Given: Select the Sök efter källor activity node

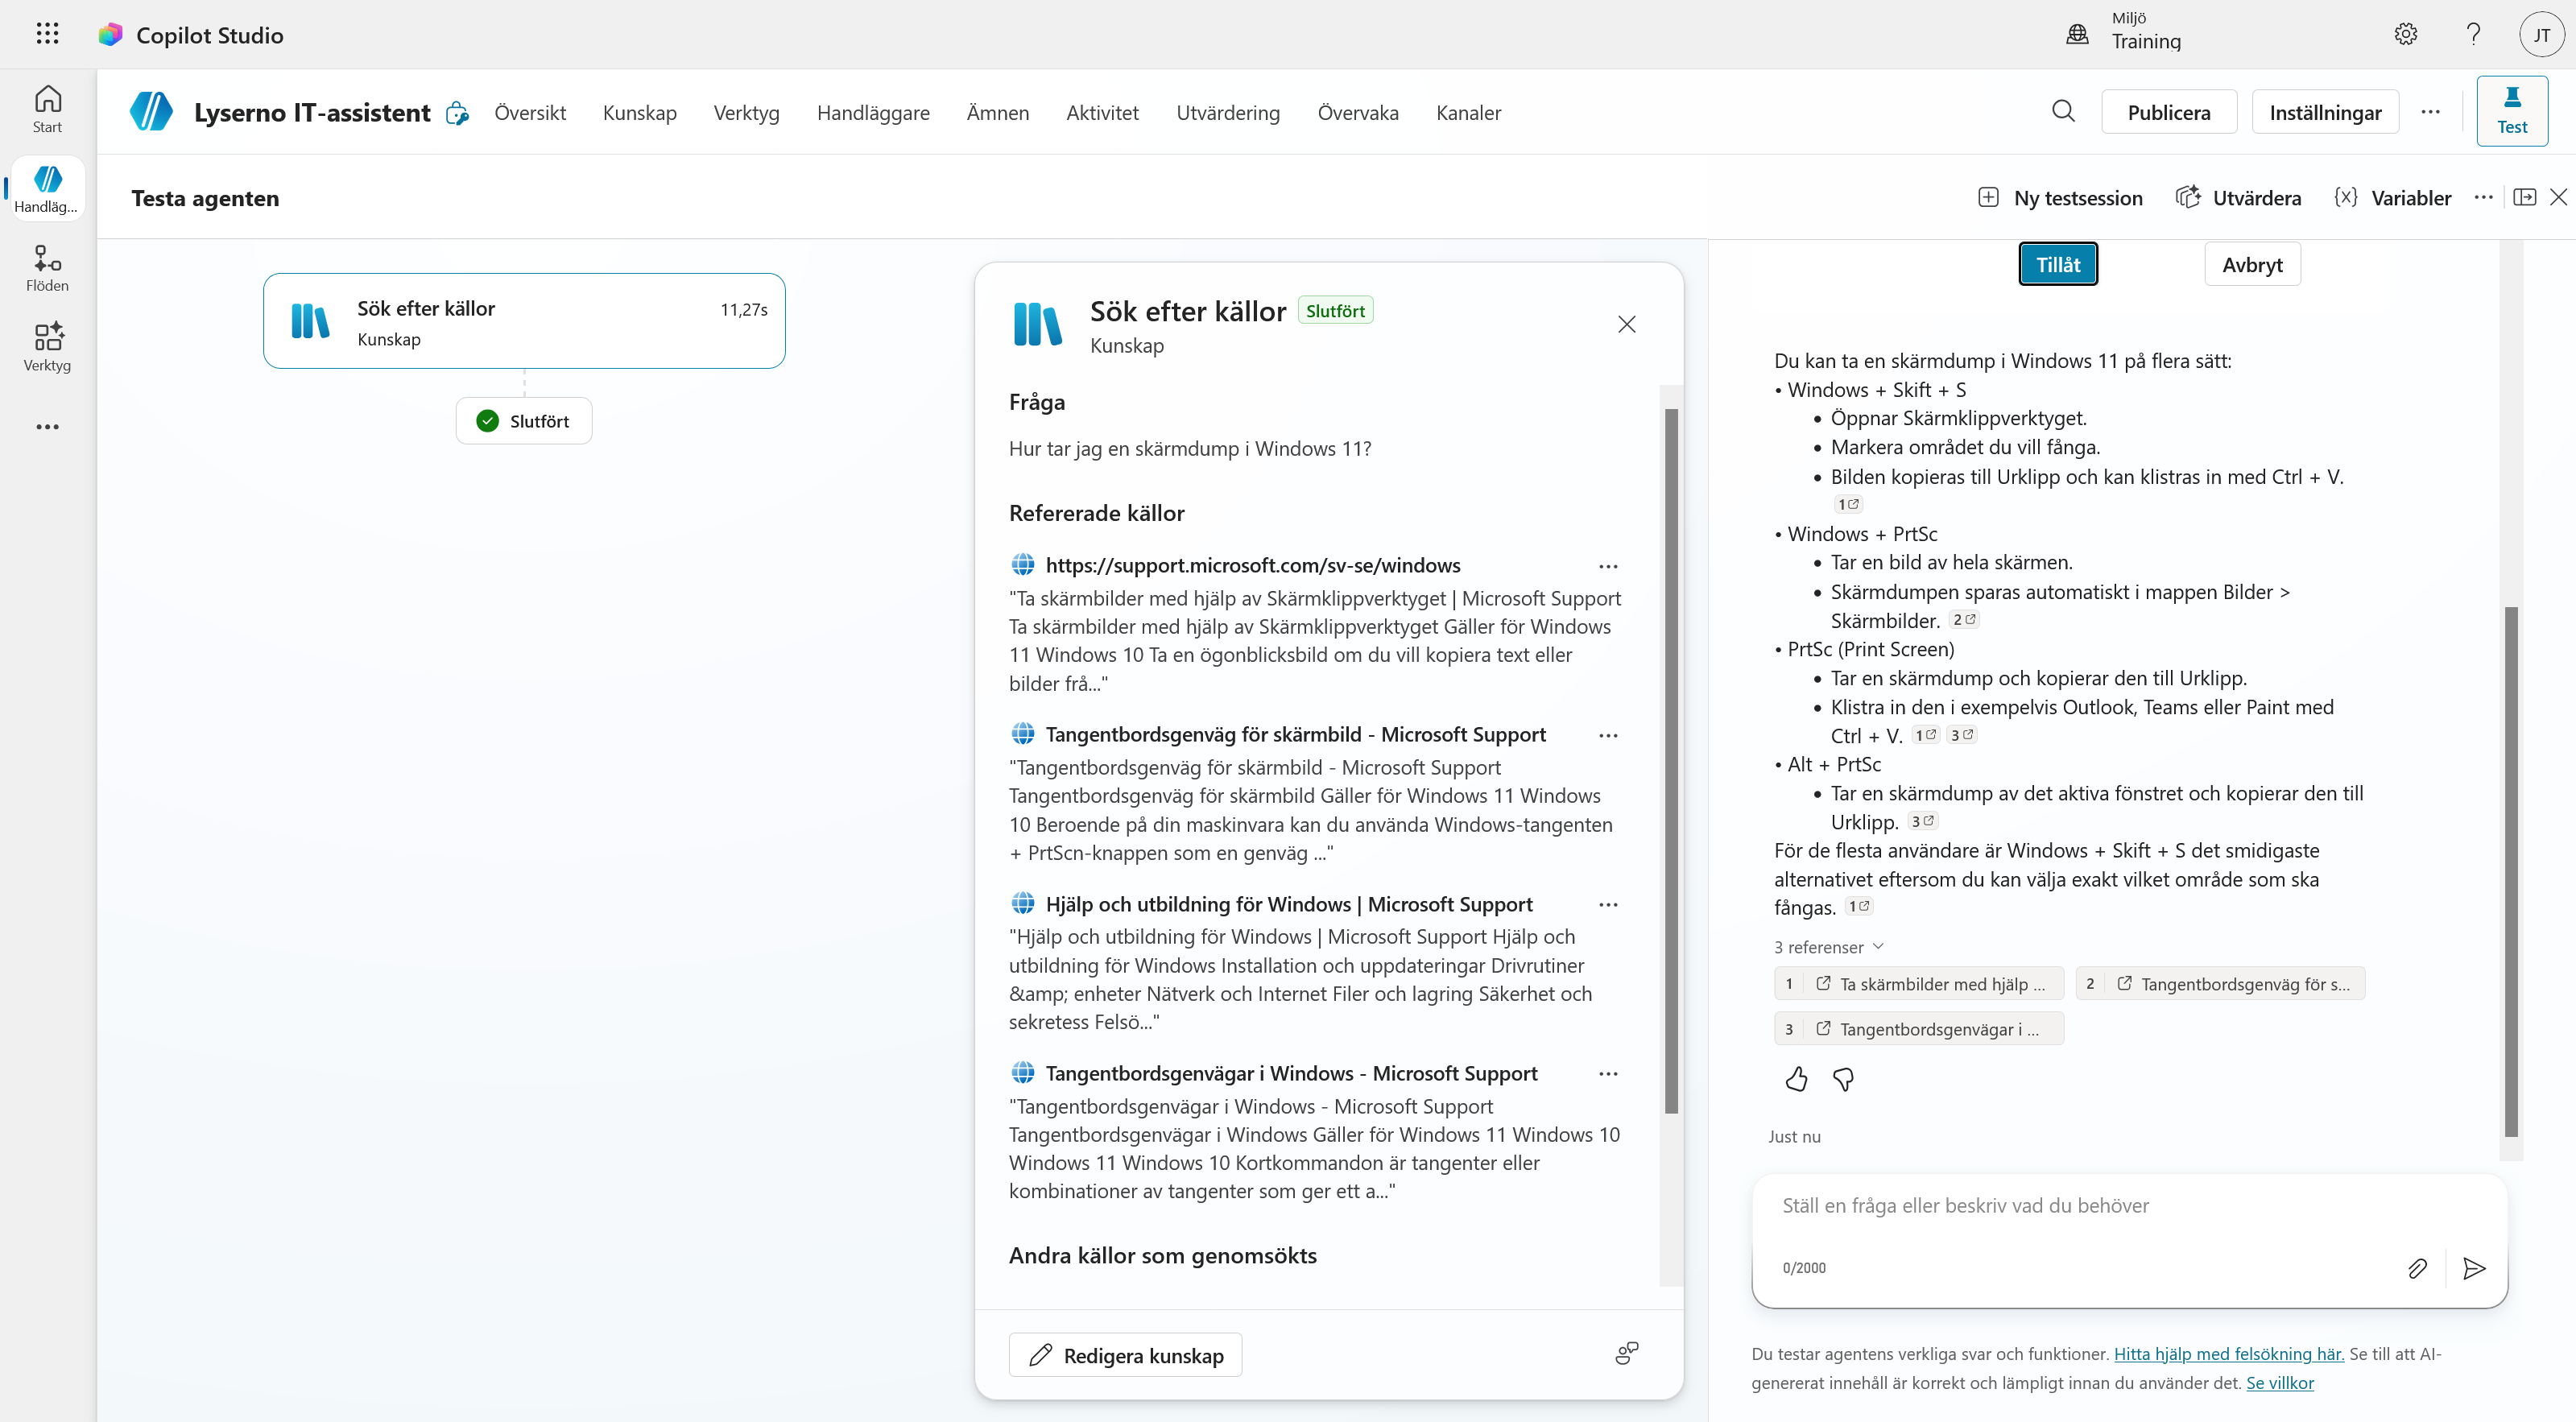Looking at the screenshot, I should 524,321.
